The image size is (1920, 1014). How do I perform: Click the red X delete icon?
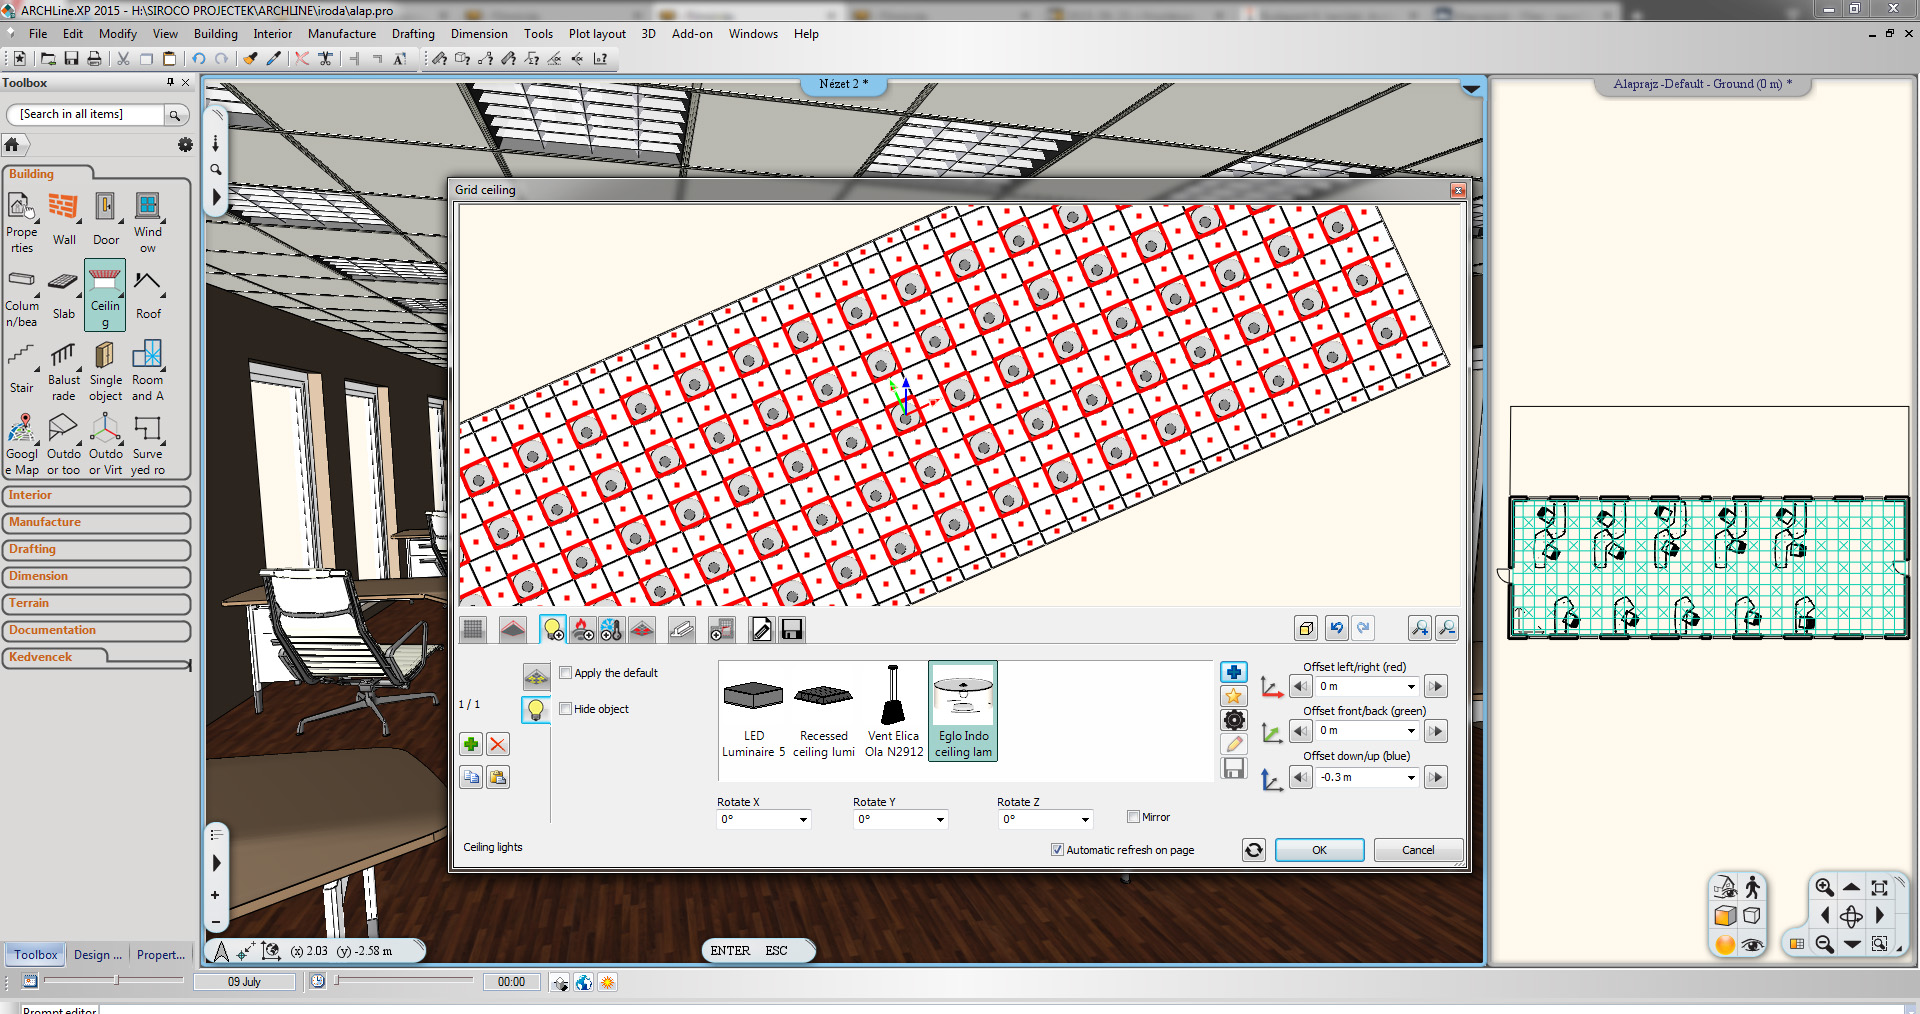click(498, 744)
